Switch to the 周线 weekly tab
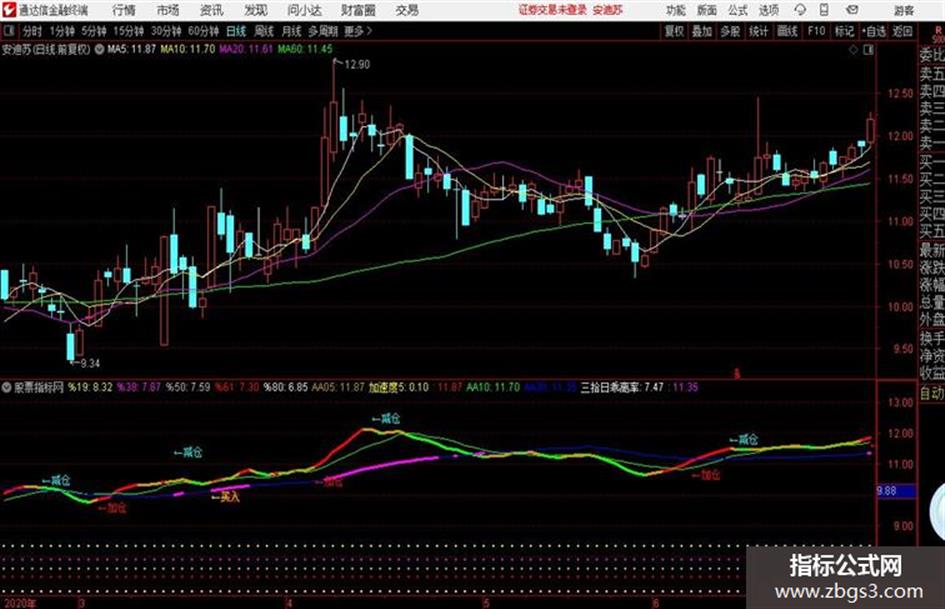Image resolution: width=945 pixels, height=609 pixels. (263, 31)
